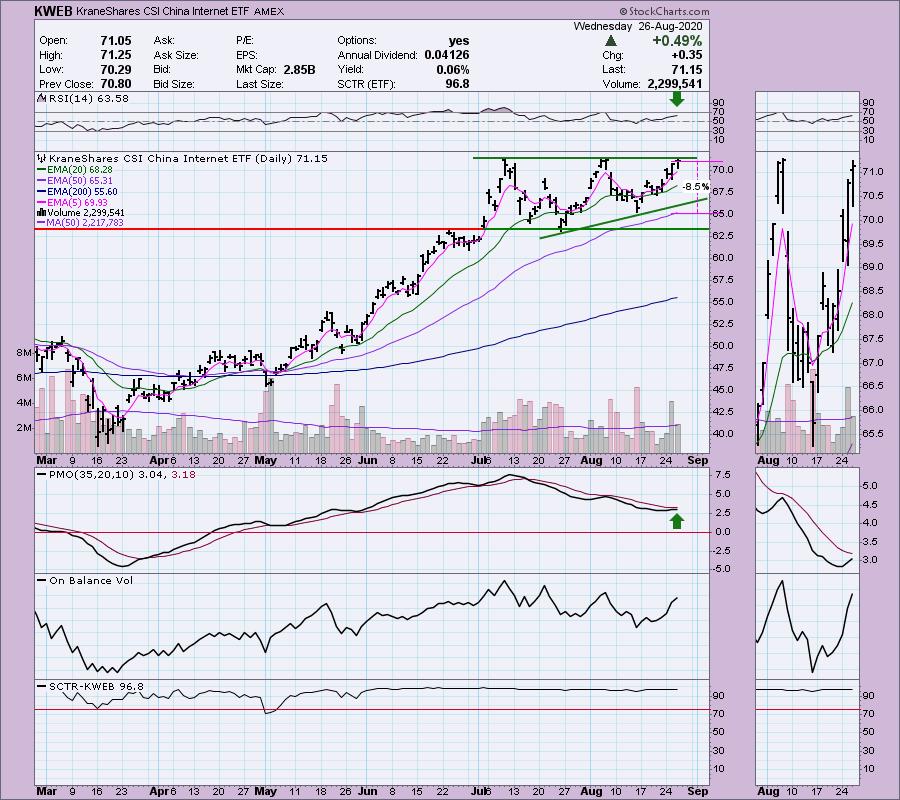Click the 62.5 price axis label
Image resolution: width=900 pixels, height=800 pixels.
(723, 235)
